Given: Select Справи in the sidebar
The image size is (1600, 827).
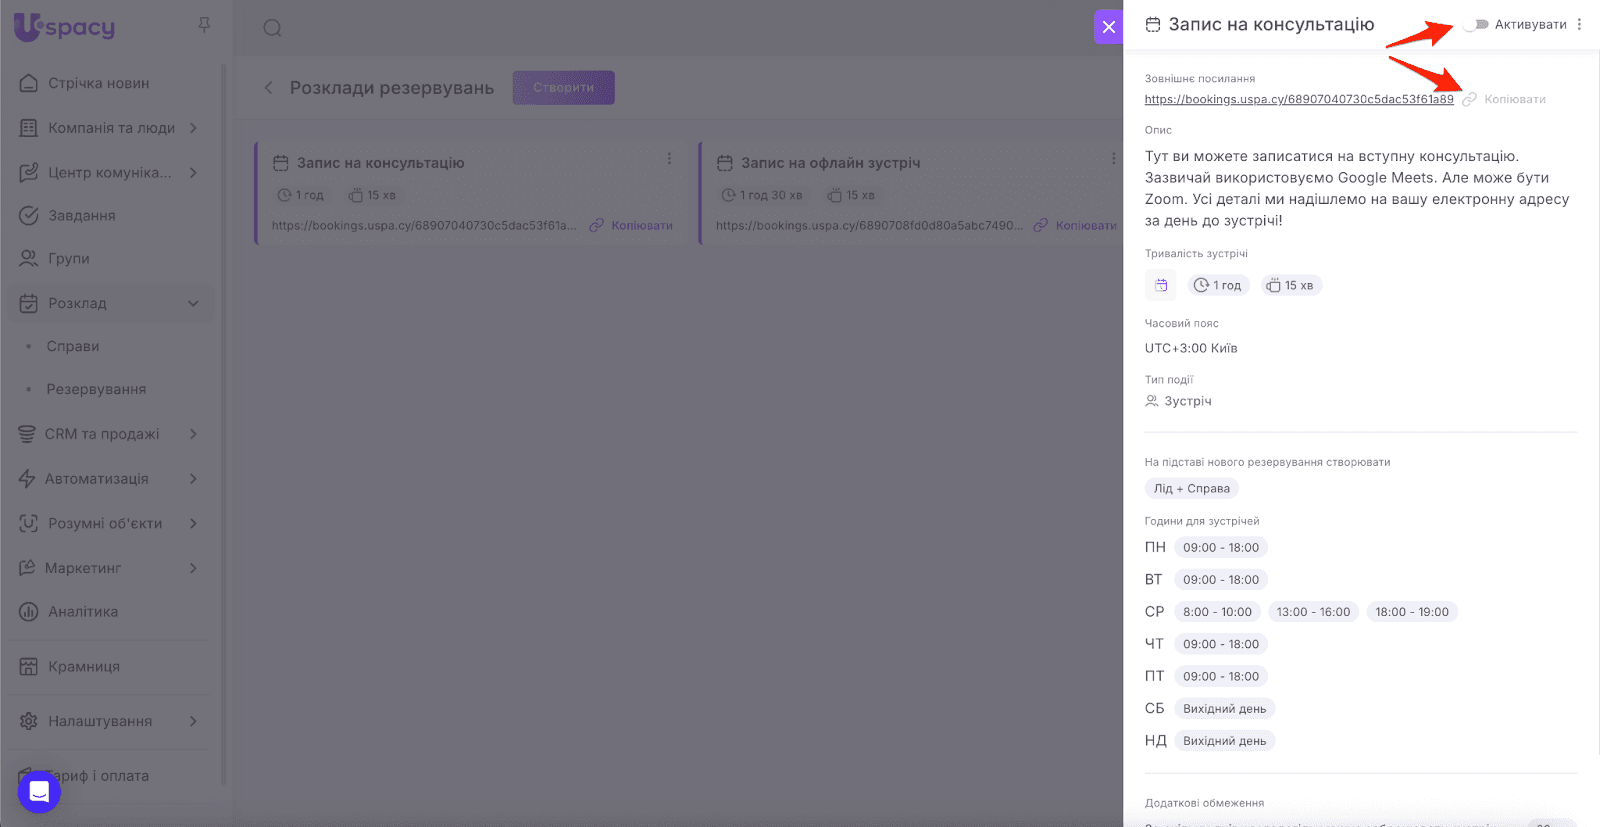Looking at the screenshot, I should (73, 346).
